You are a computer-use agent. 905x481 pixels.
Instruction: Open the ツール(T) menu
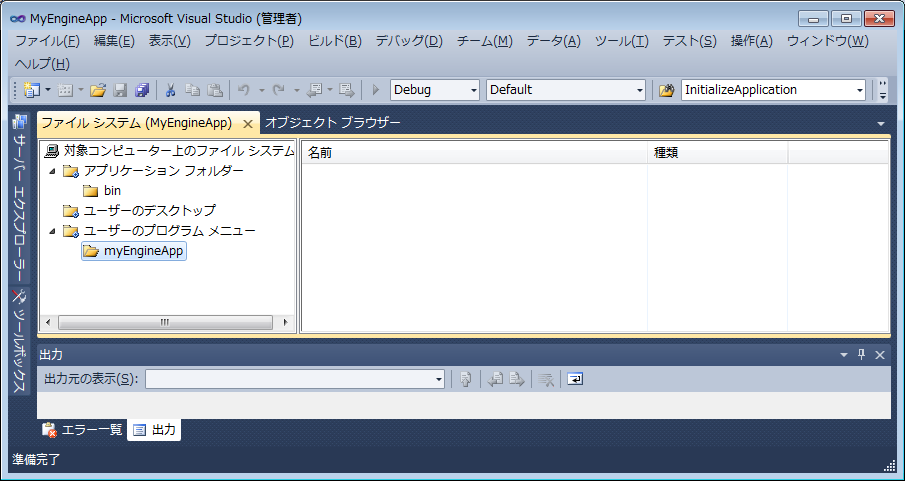click(x=622, y=41)
